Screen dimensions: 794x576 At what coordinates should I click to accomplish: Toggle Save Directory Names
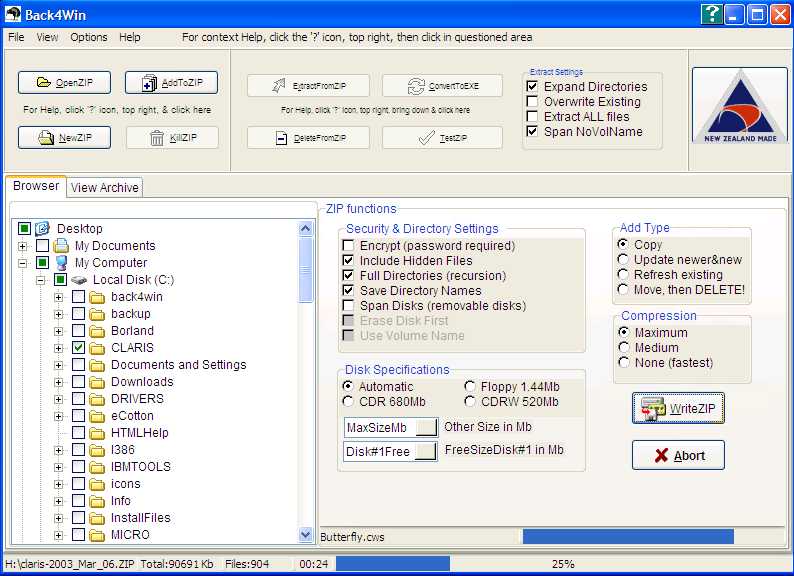pos(348,291)
